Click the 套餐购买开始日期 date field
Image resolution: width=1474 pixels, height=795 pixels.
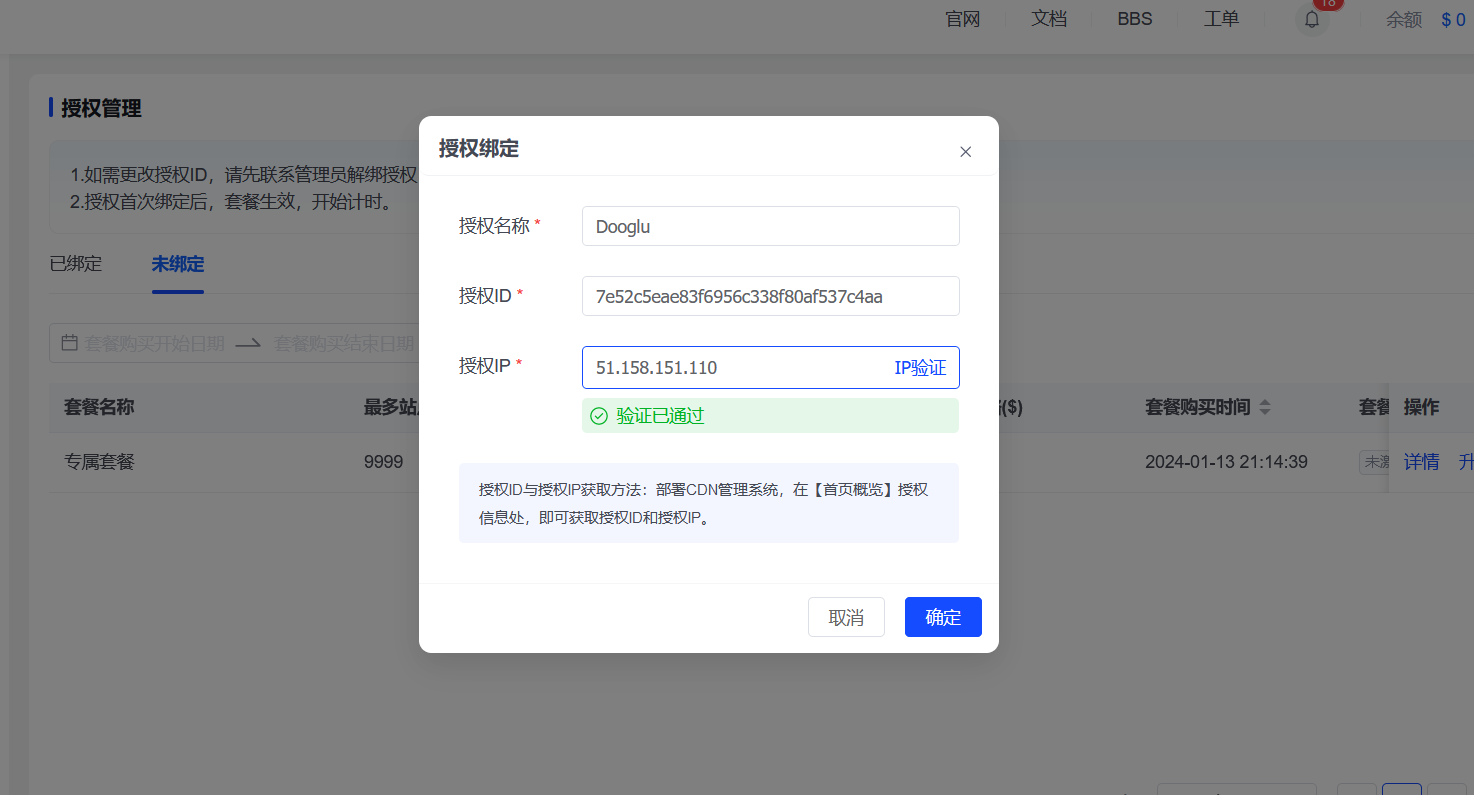point(155,343)
